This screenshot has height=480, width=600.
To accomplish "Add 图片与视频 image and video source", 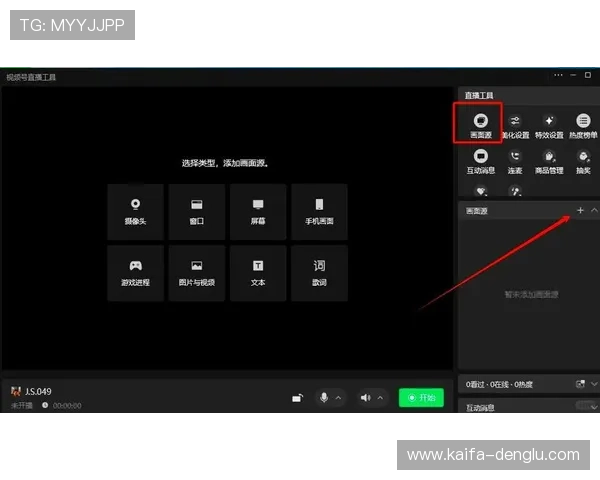I will click(x=197, y=273).
